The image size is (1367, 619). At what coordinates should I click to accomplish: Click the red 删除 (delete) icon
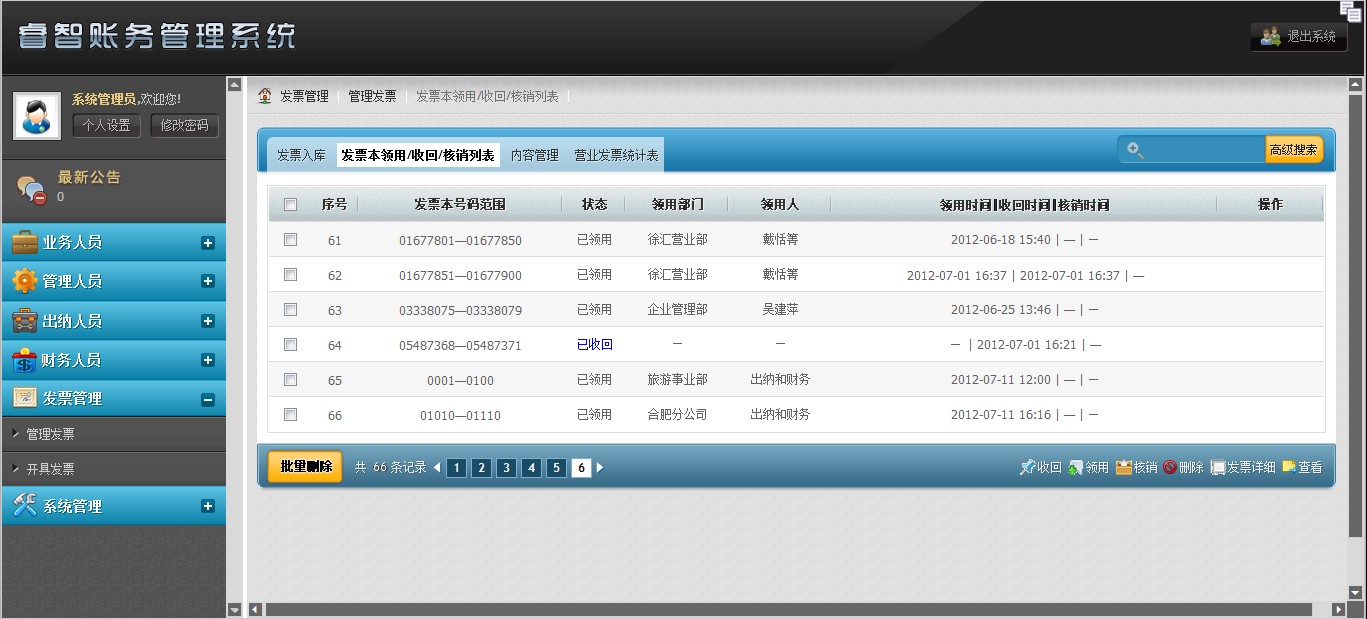[x=1170, y=467]
